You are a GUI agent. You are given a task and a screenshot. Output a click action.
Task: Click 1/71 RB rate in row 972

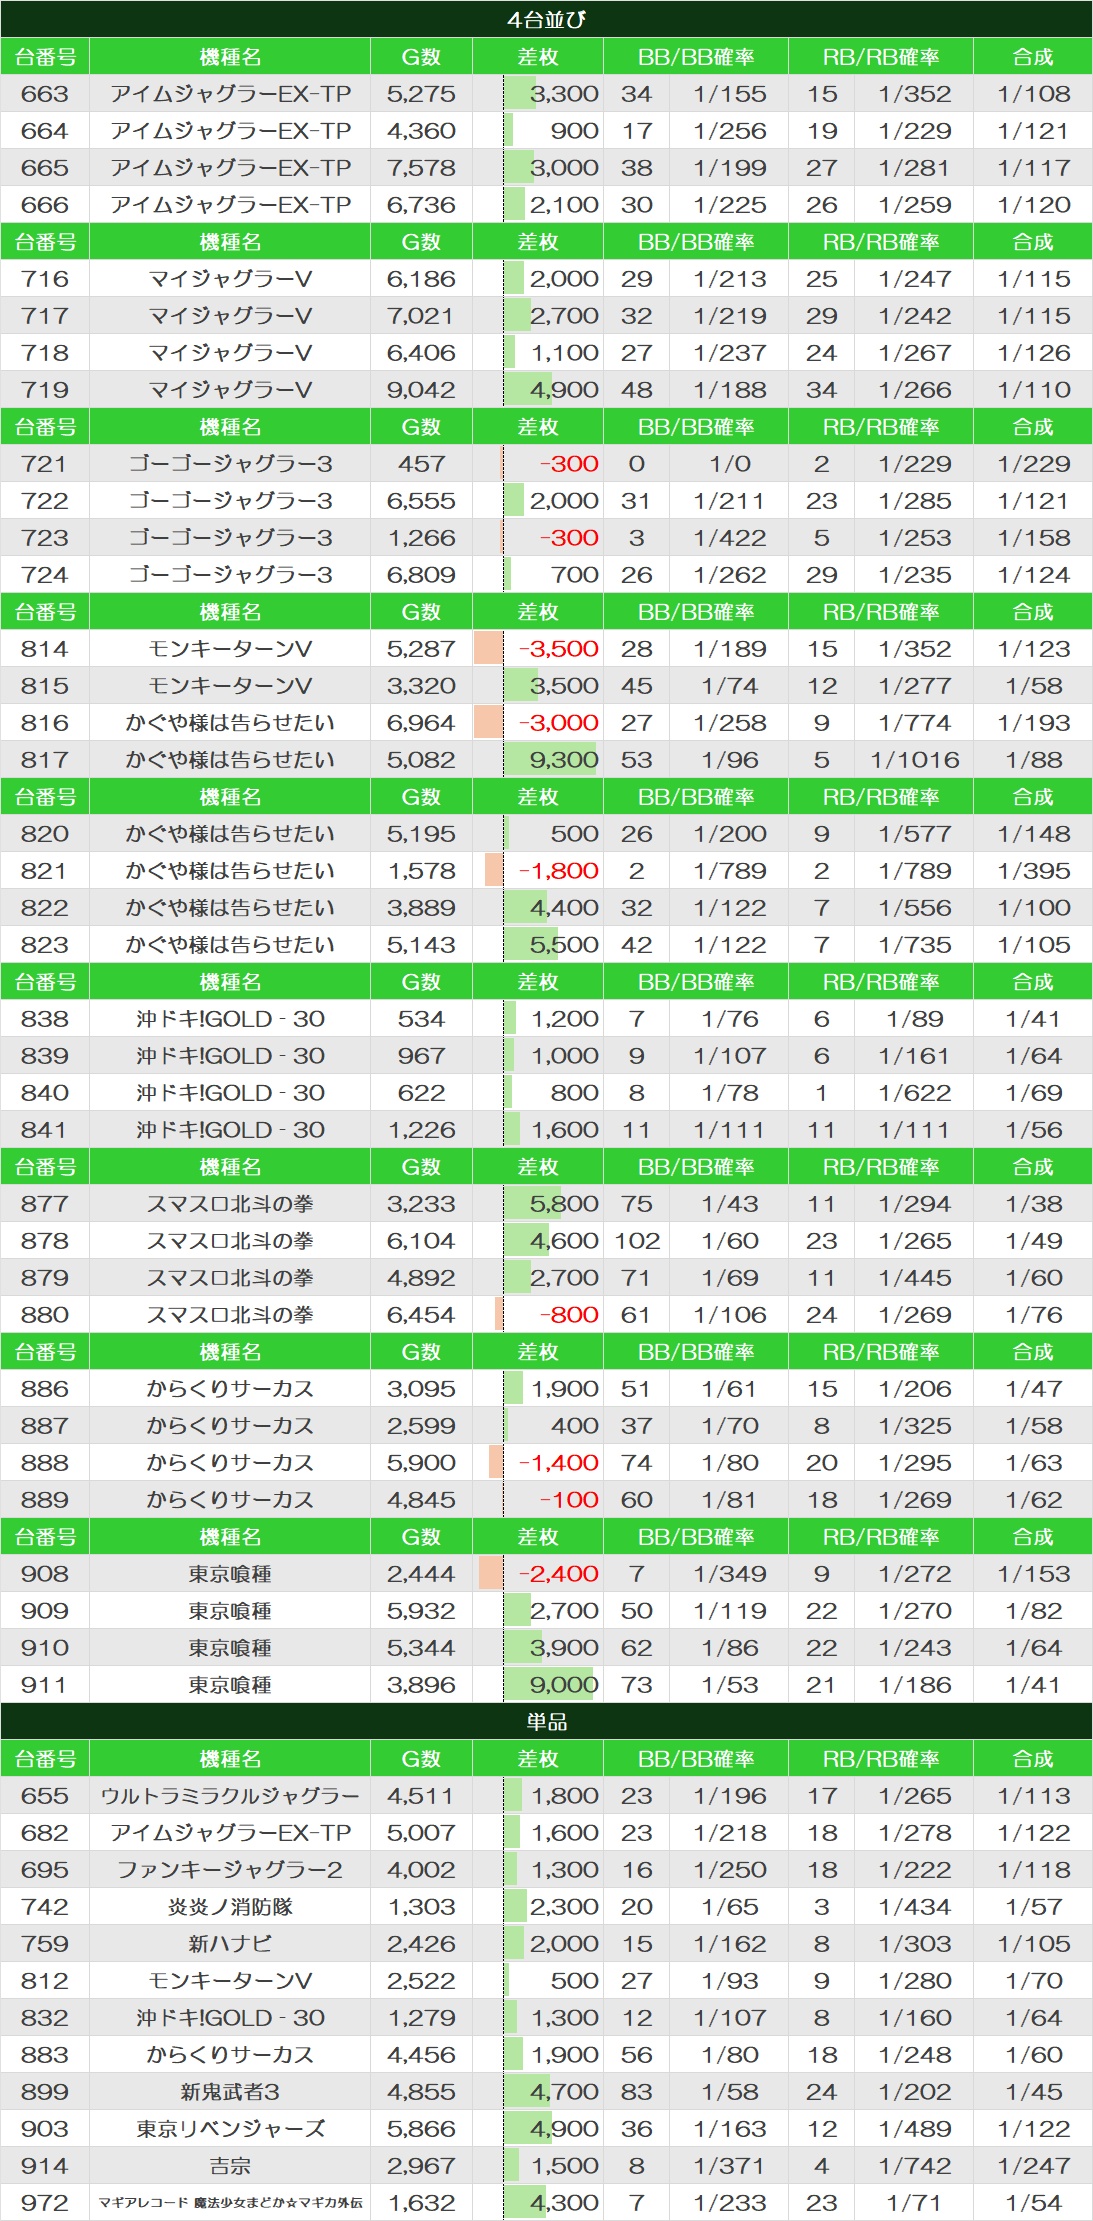915,2203
